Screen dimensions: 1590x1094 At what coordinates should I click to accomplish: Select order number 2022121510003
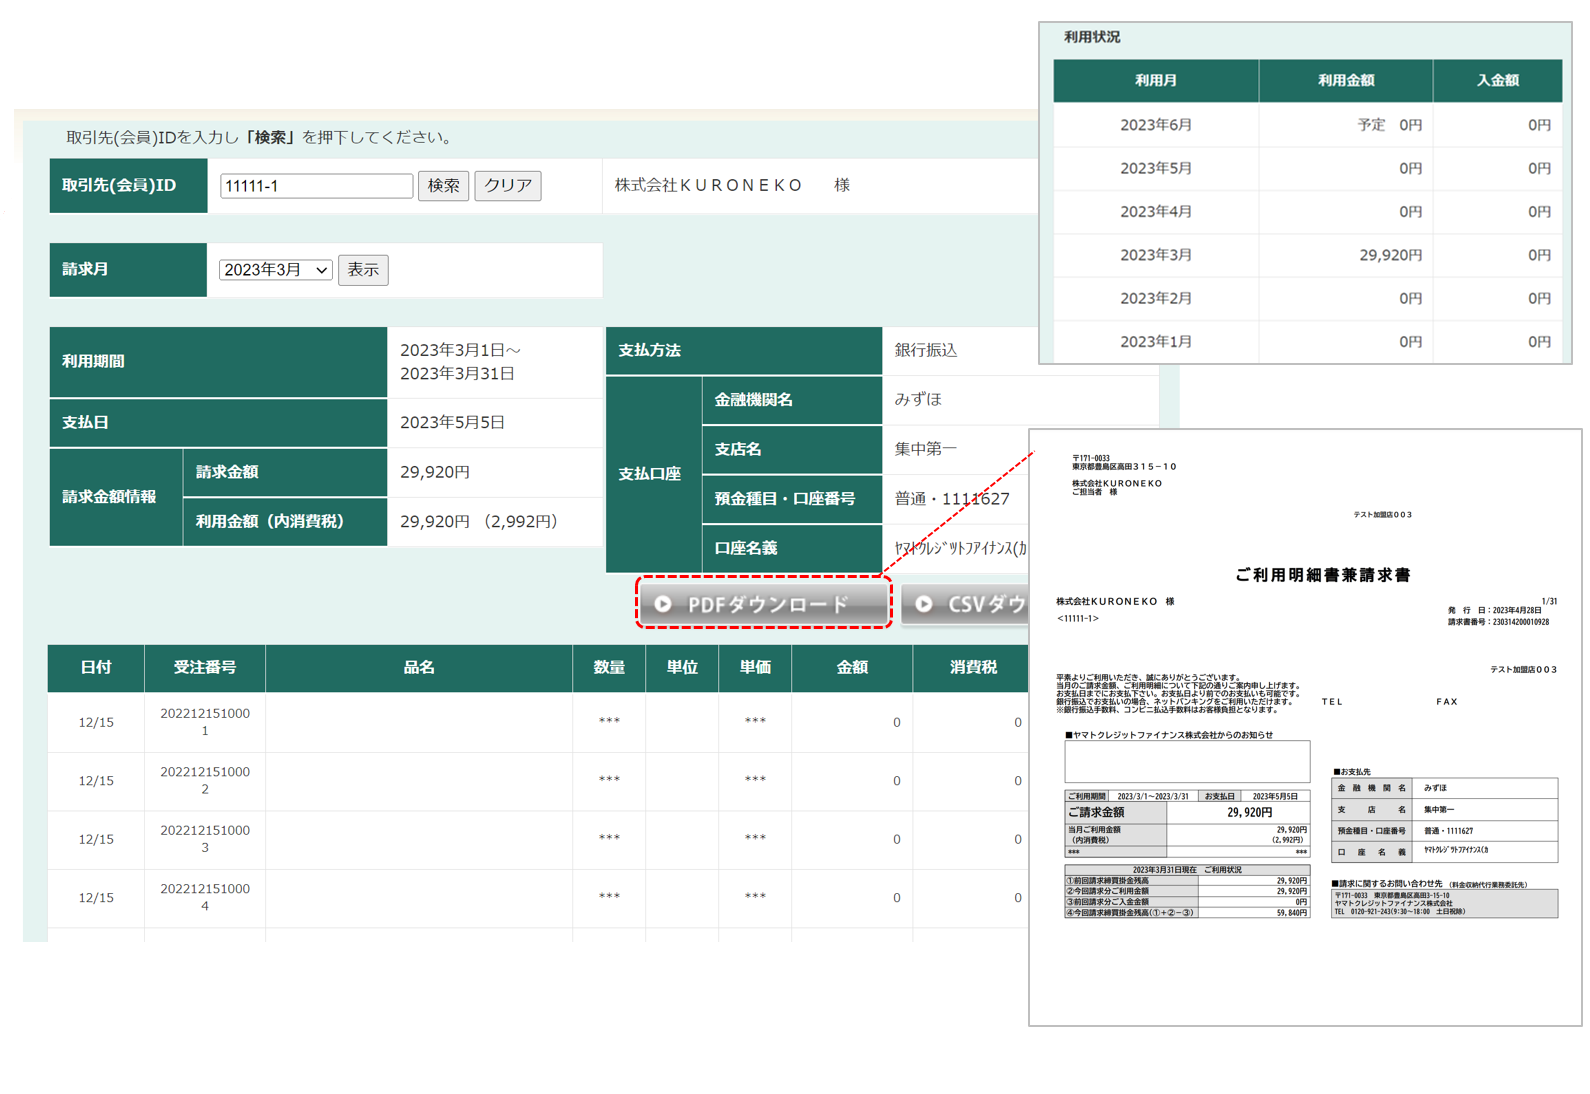(x=205, y=839)
